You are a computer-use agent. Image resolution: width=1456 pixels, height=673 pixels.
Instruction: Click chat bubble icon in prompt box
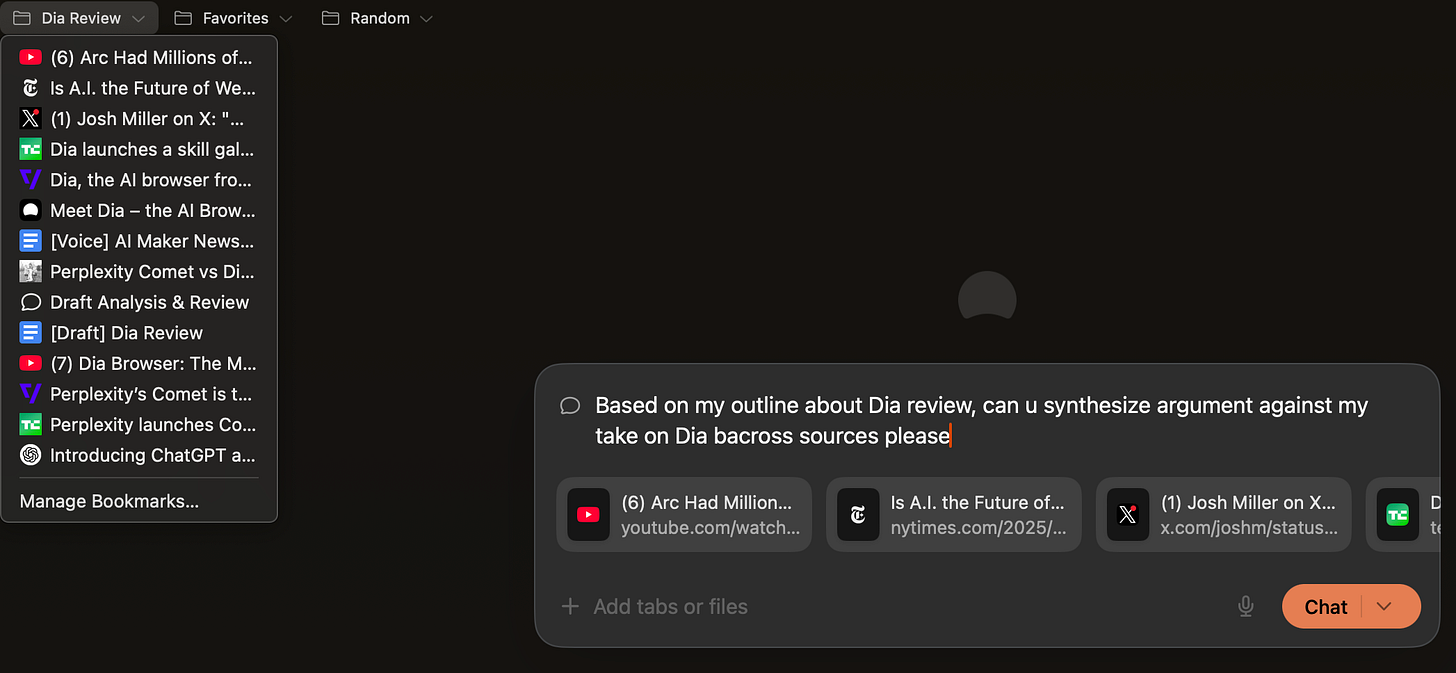(x=570, y=405)
